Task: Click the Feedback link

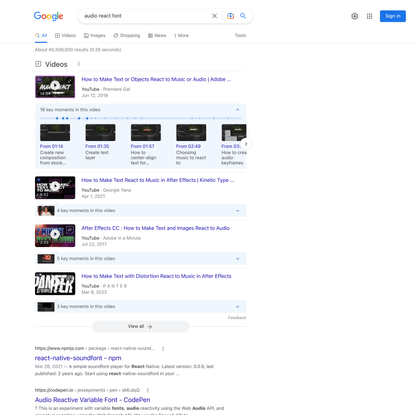Action: pyautogui.click(x=237, y=318)
